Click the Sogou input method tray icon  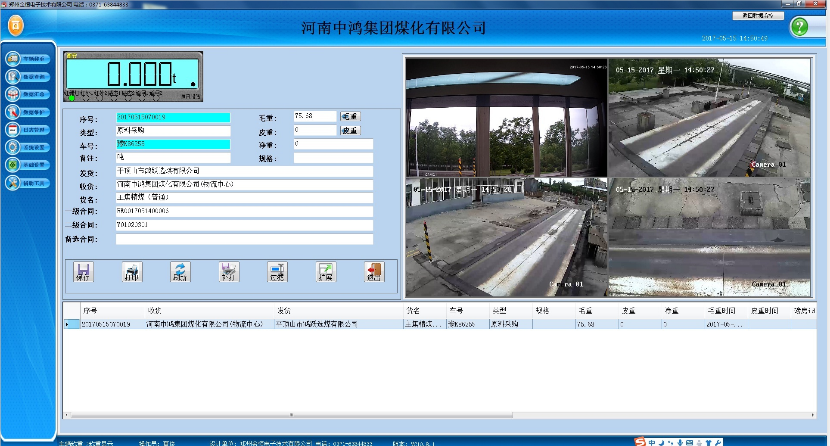click(641, 440)
